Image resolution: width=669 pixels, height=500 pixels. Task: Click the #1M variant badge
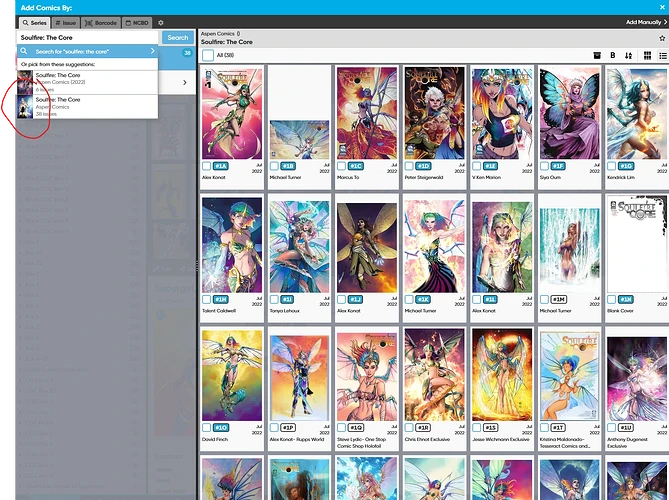pyautogui.click(x=558, y=299)
